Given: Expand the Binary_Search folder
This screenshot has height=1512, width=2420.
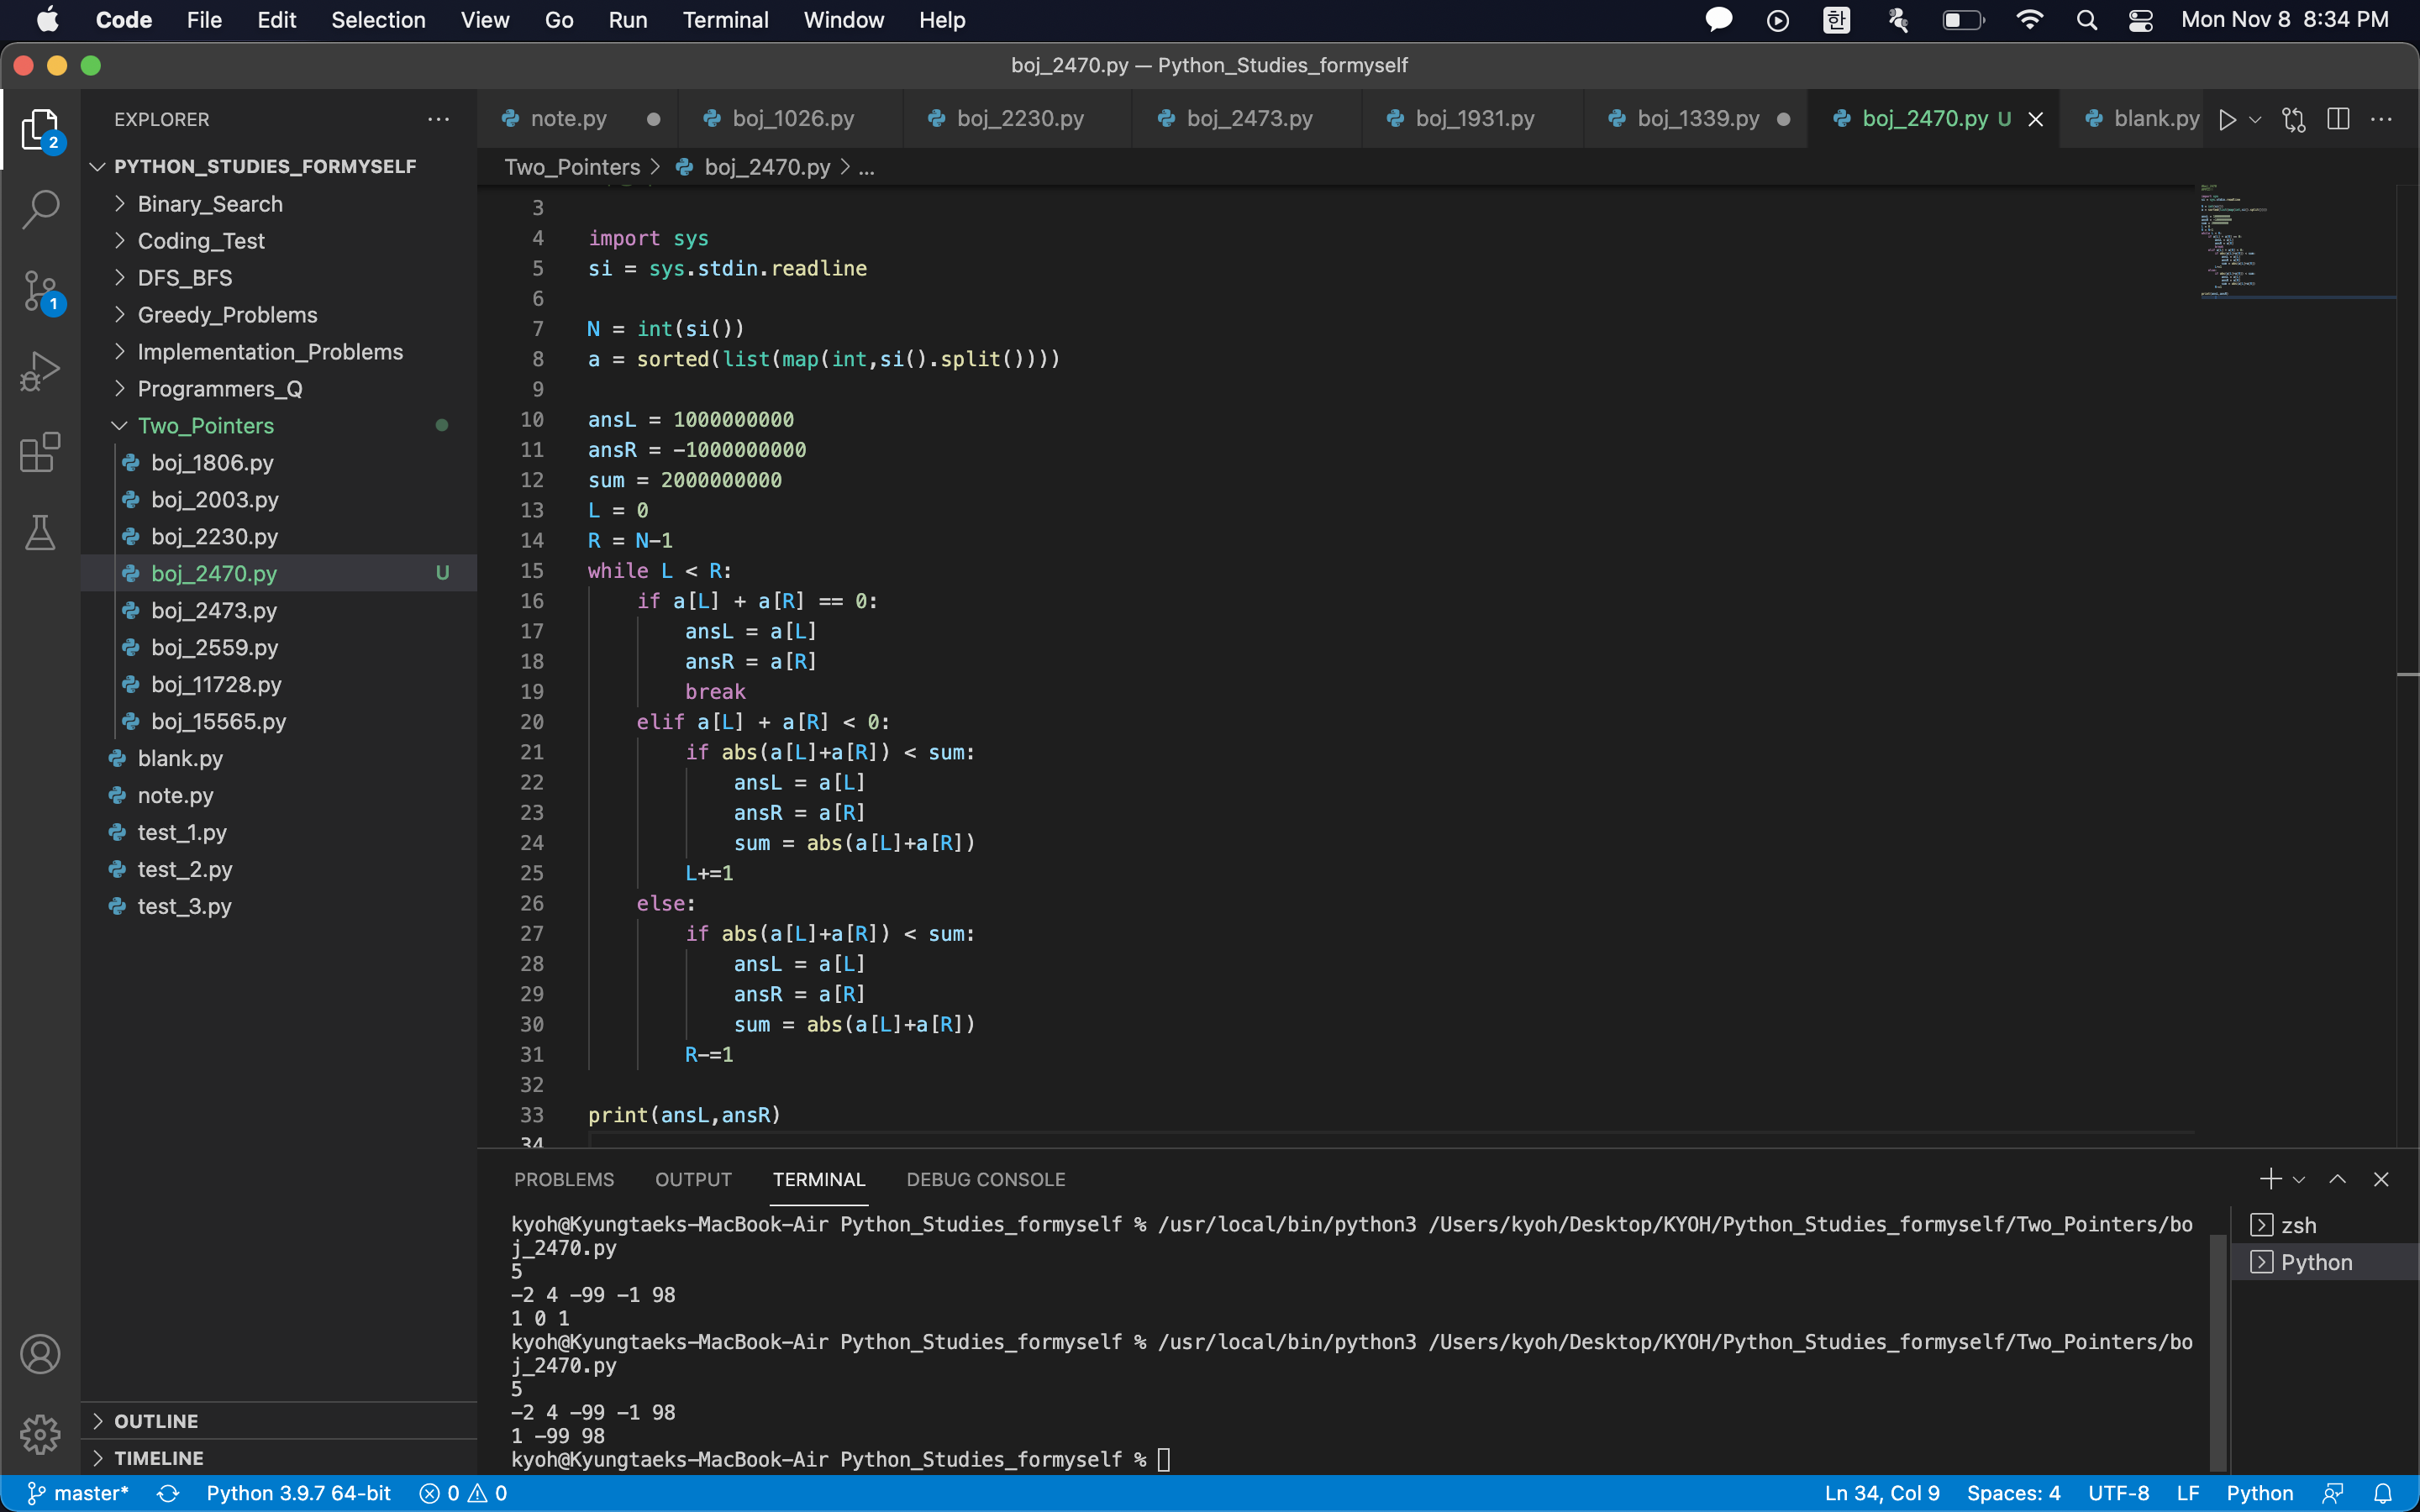Looking at the screenshot, I should tap(210, 204).
